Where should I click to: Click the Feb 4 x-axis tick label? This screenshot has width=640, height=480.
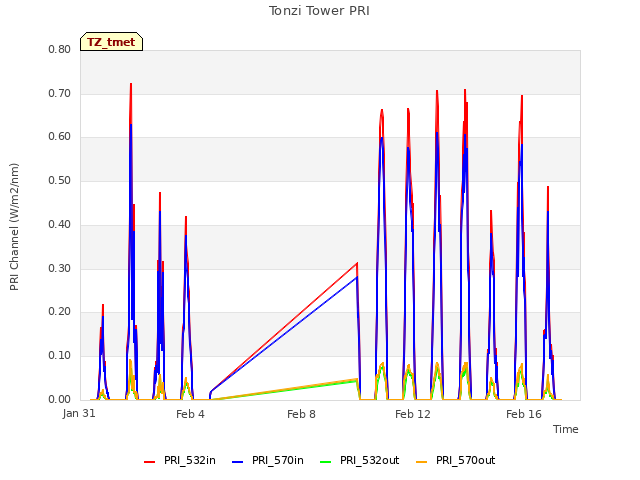coord(190,414)
